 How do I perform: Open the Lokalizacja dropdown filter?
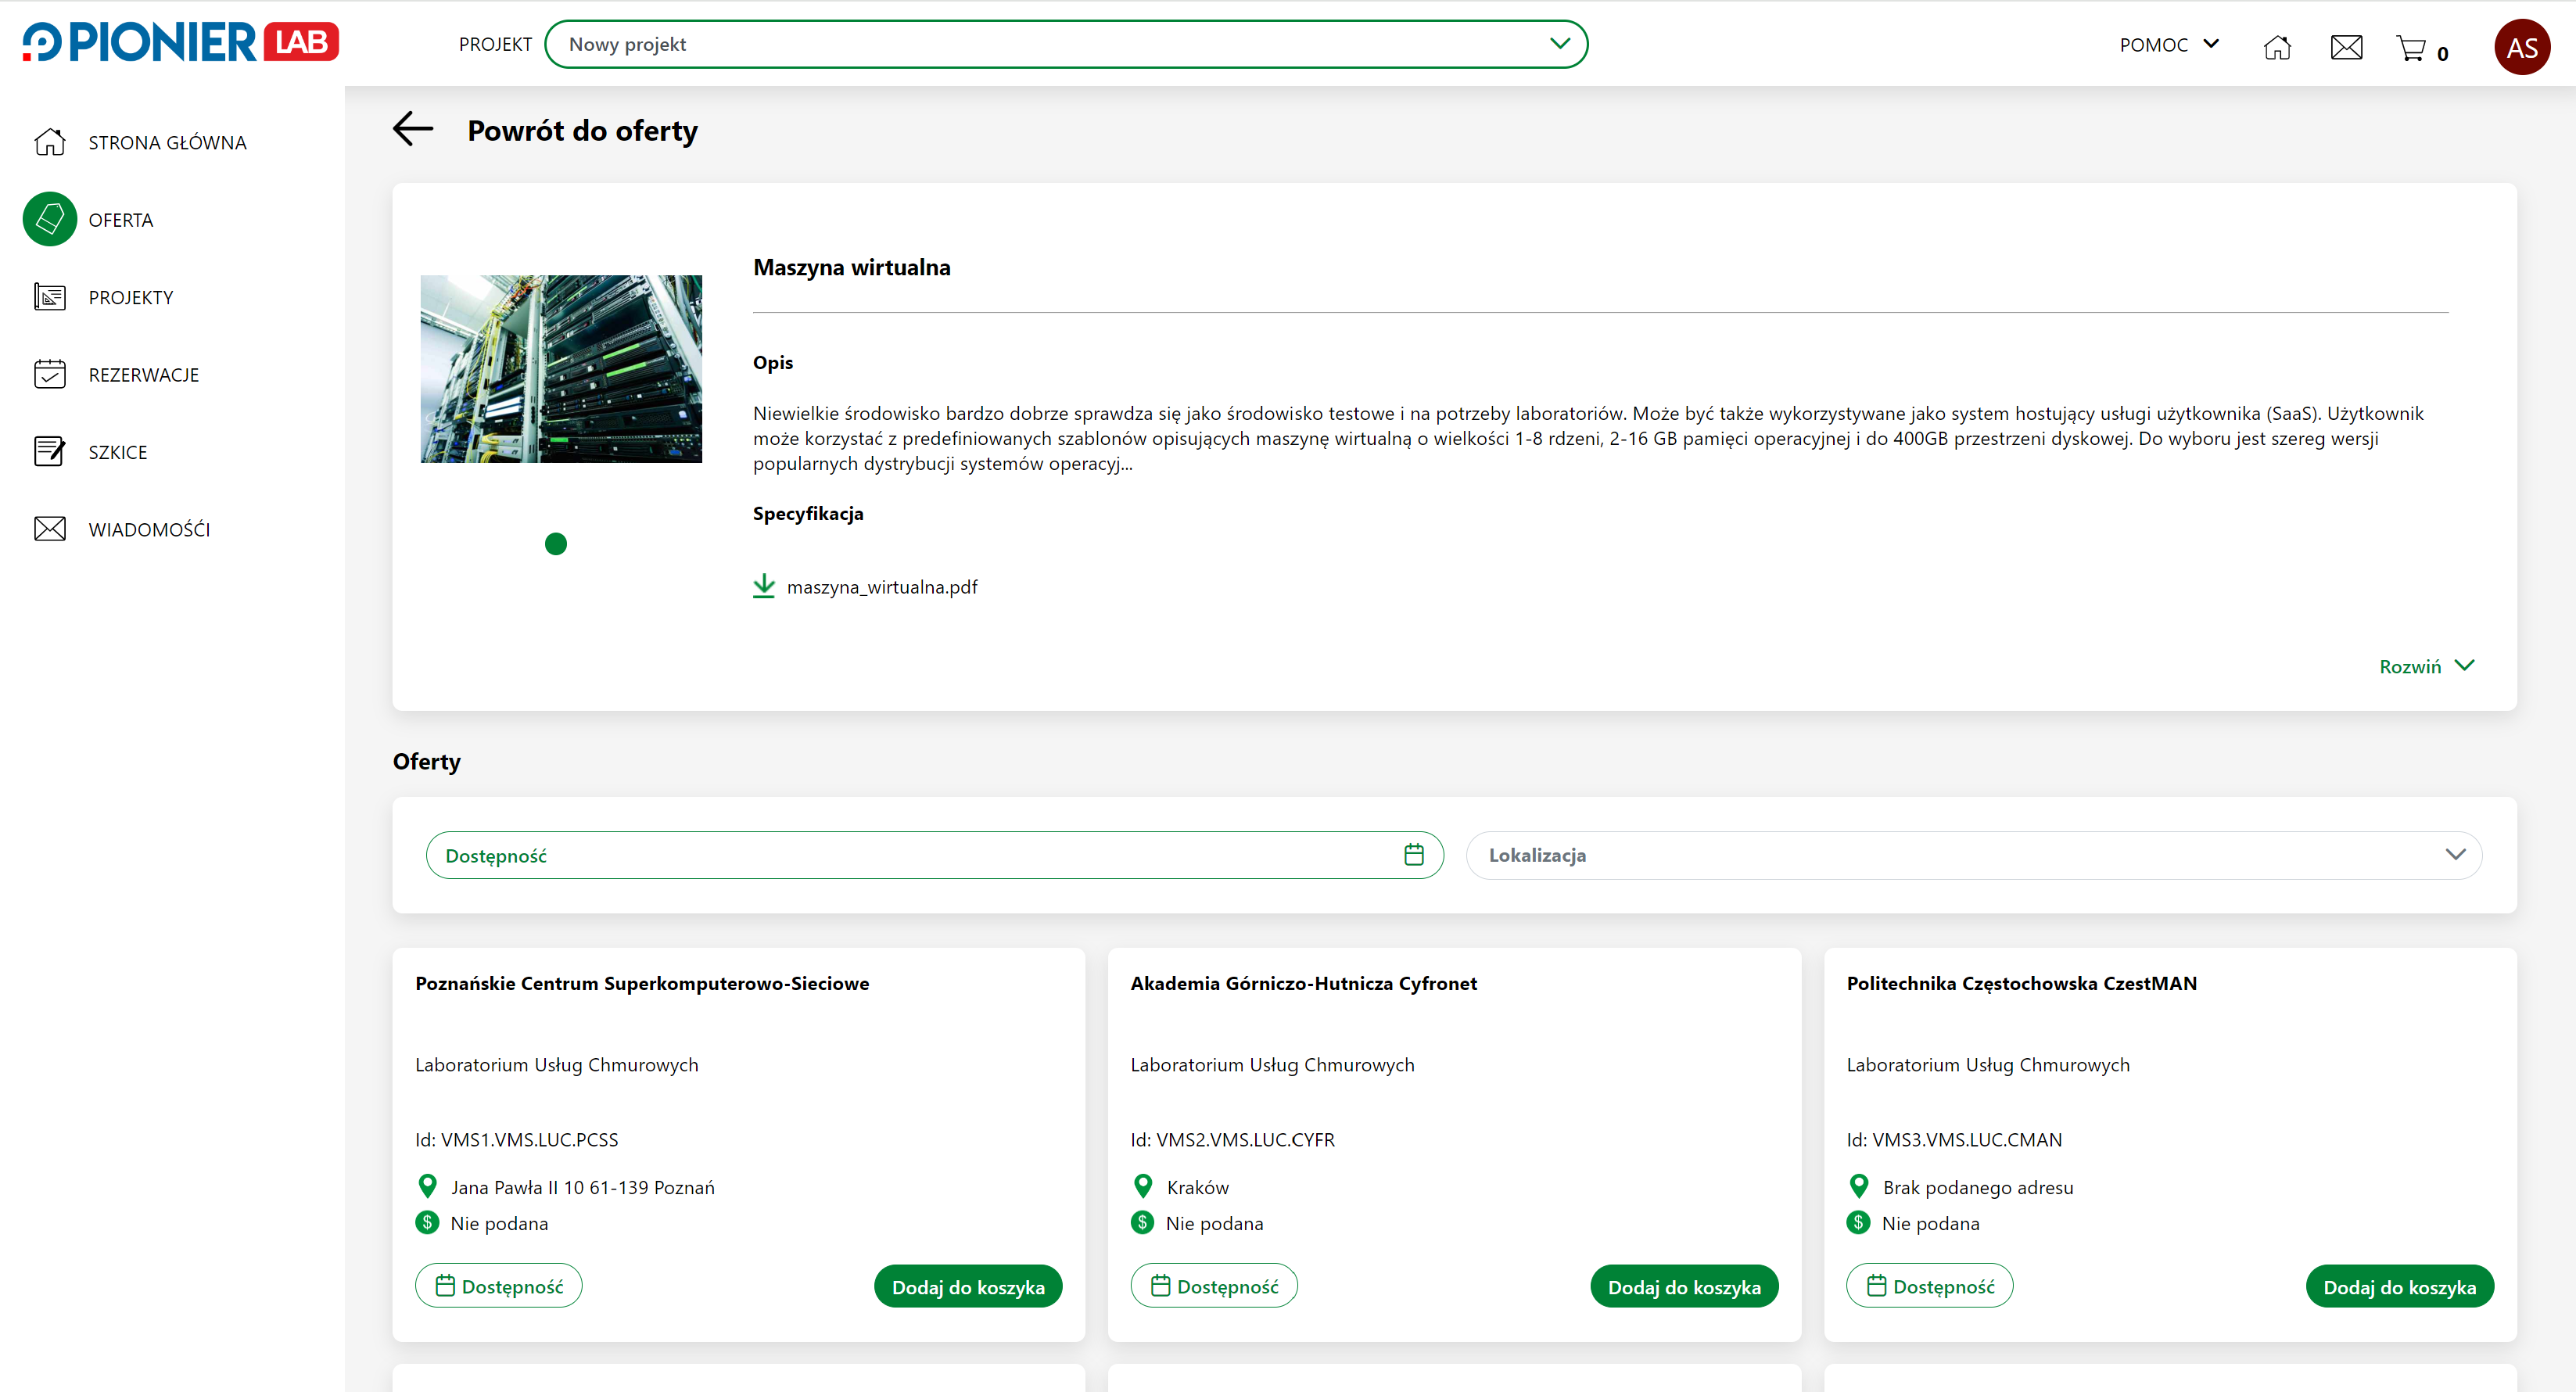click(x=1973, y=855)
